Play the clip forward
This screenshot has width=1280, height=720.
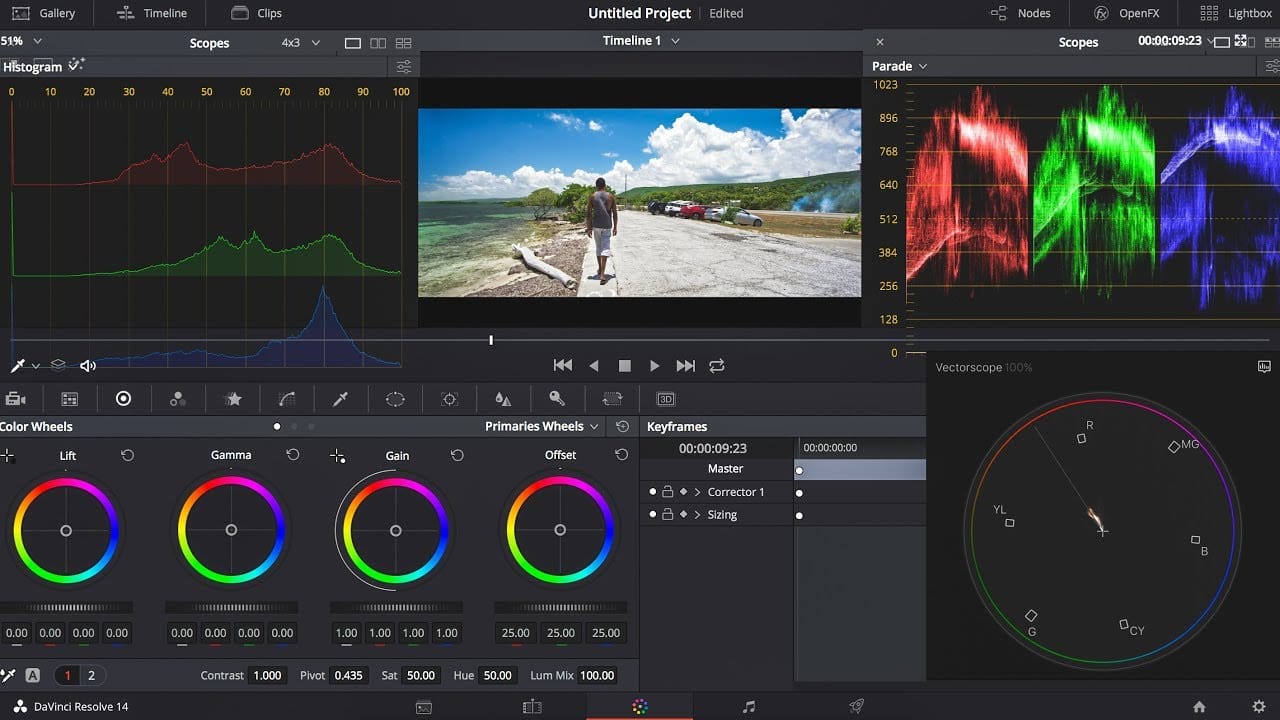coord(655,366)
